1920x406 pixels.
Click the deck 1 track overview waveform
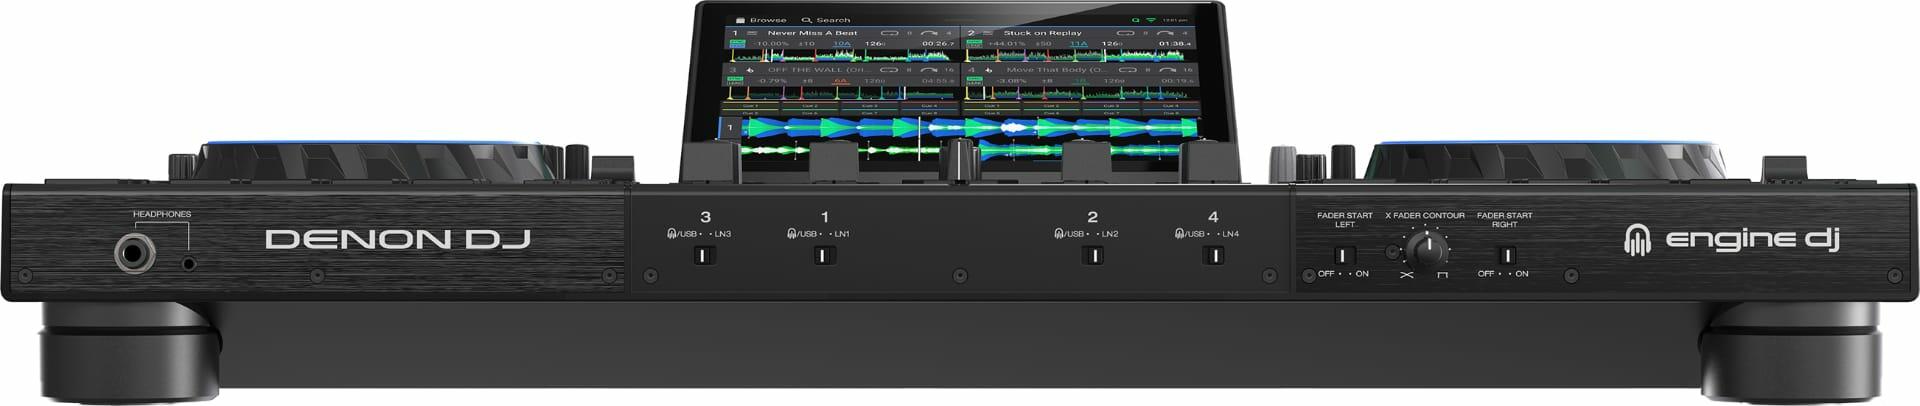tap(842, 56)
